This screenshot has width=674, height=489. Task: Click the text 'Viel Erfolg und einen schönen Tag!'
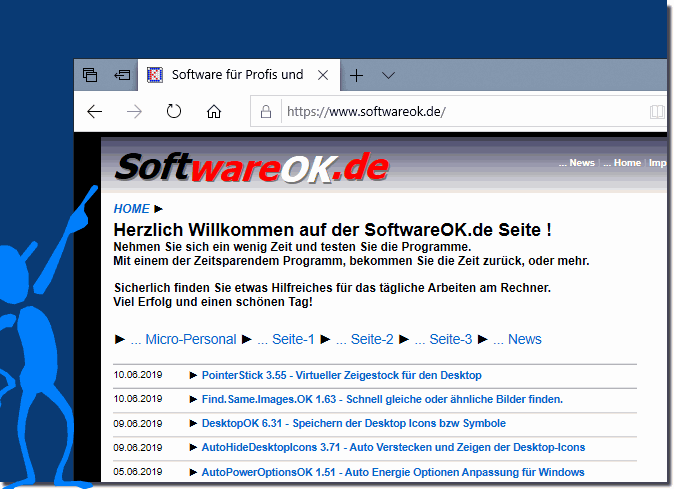click(213, 302)
